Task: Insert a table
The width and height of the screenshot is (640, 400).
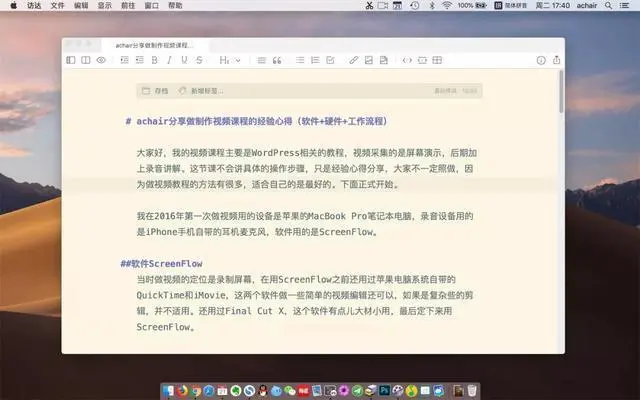Action: tap(437, 60)
